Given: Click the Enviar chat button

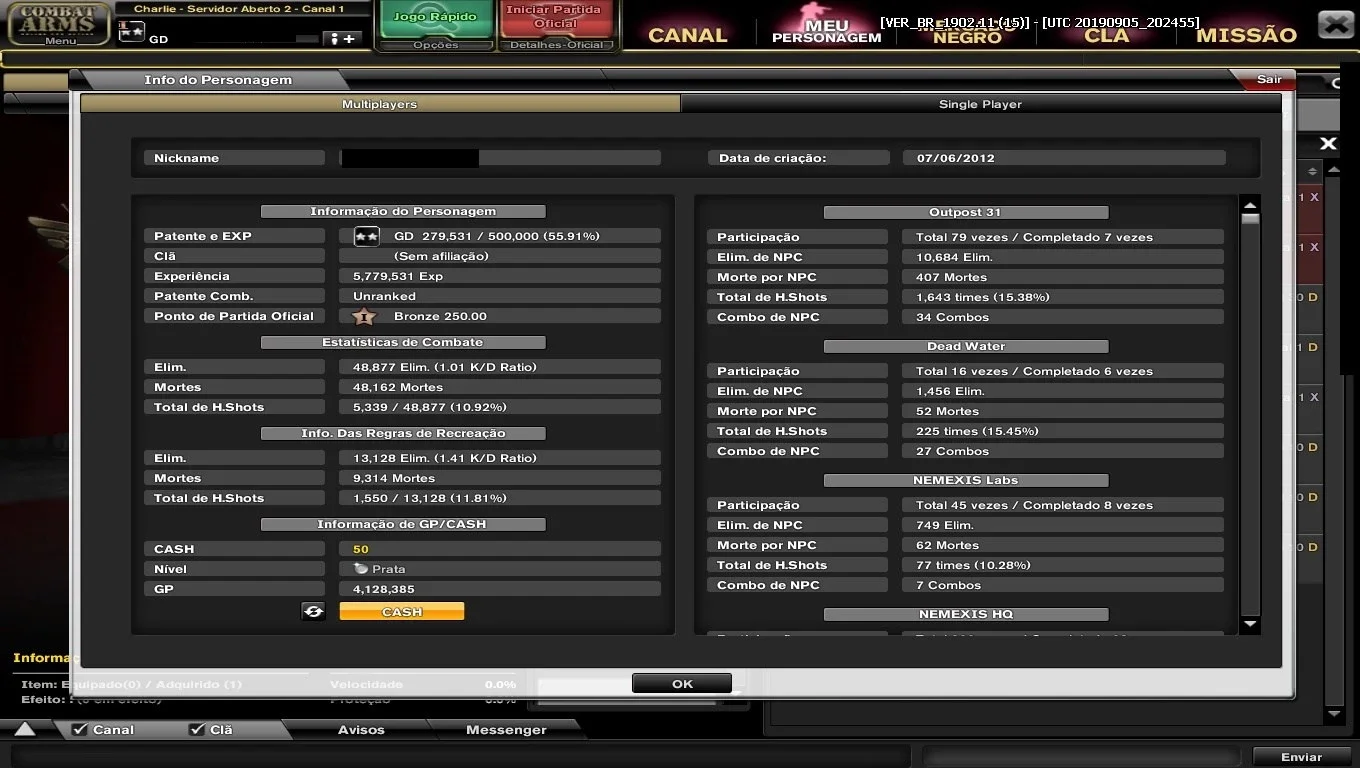Looking at the screenshot, I should (1301, 757).
